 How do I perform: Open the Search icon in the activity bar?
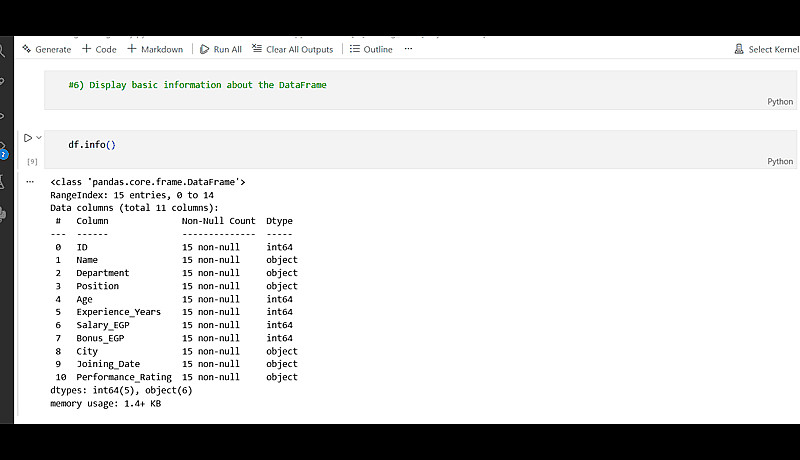point(2,50)
